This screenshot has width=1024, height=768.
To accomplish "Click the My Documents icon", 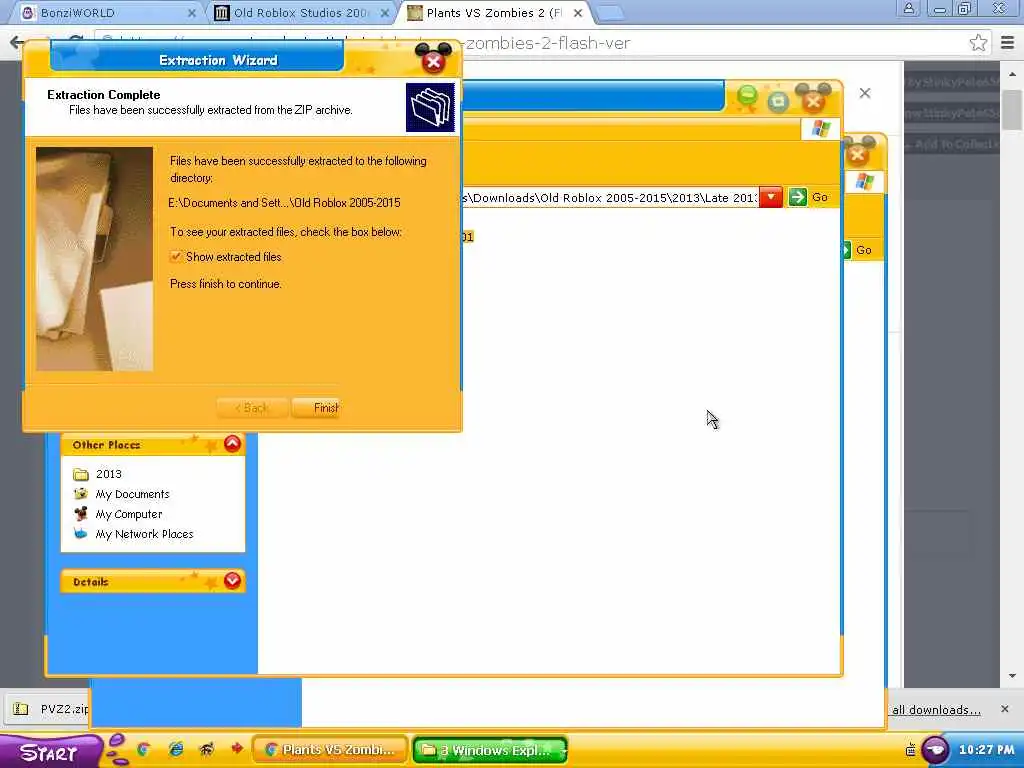I will [x=81, y=494].
